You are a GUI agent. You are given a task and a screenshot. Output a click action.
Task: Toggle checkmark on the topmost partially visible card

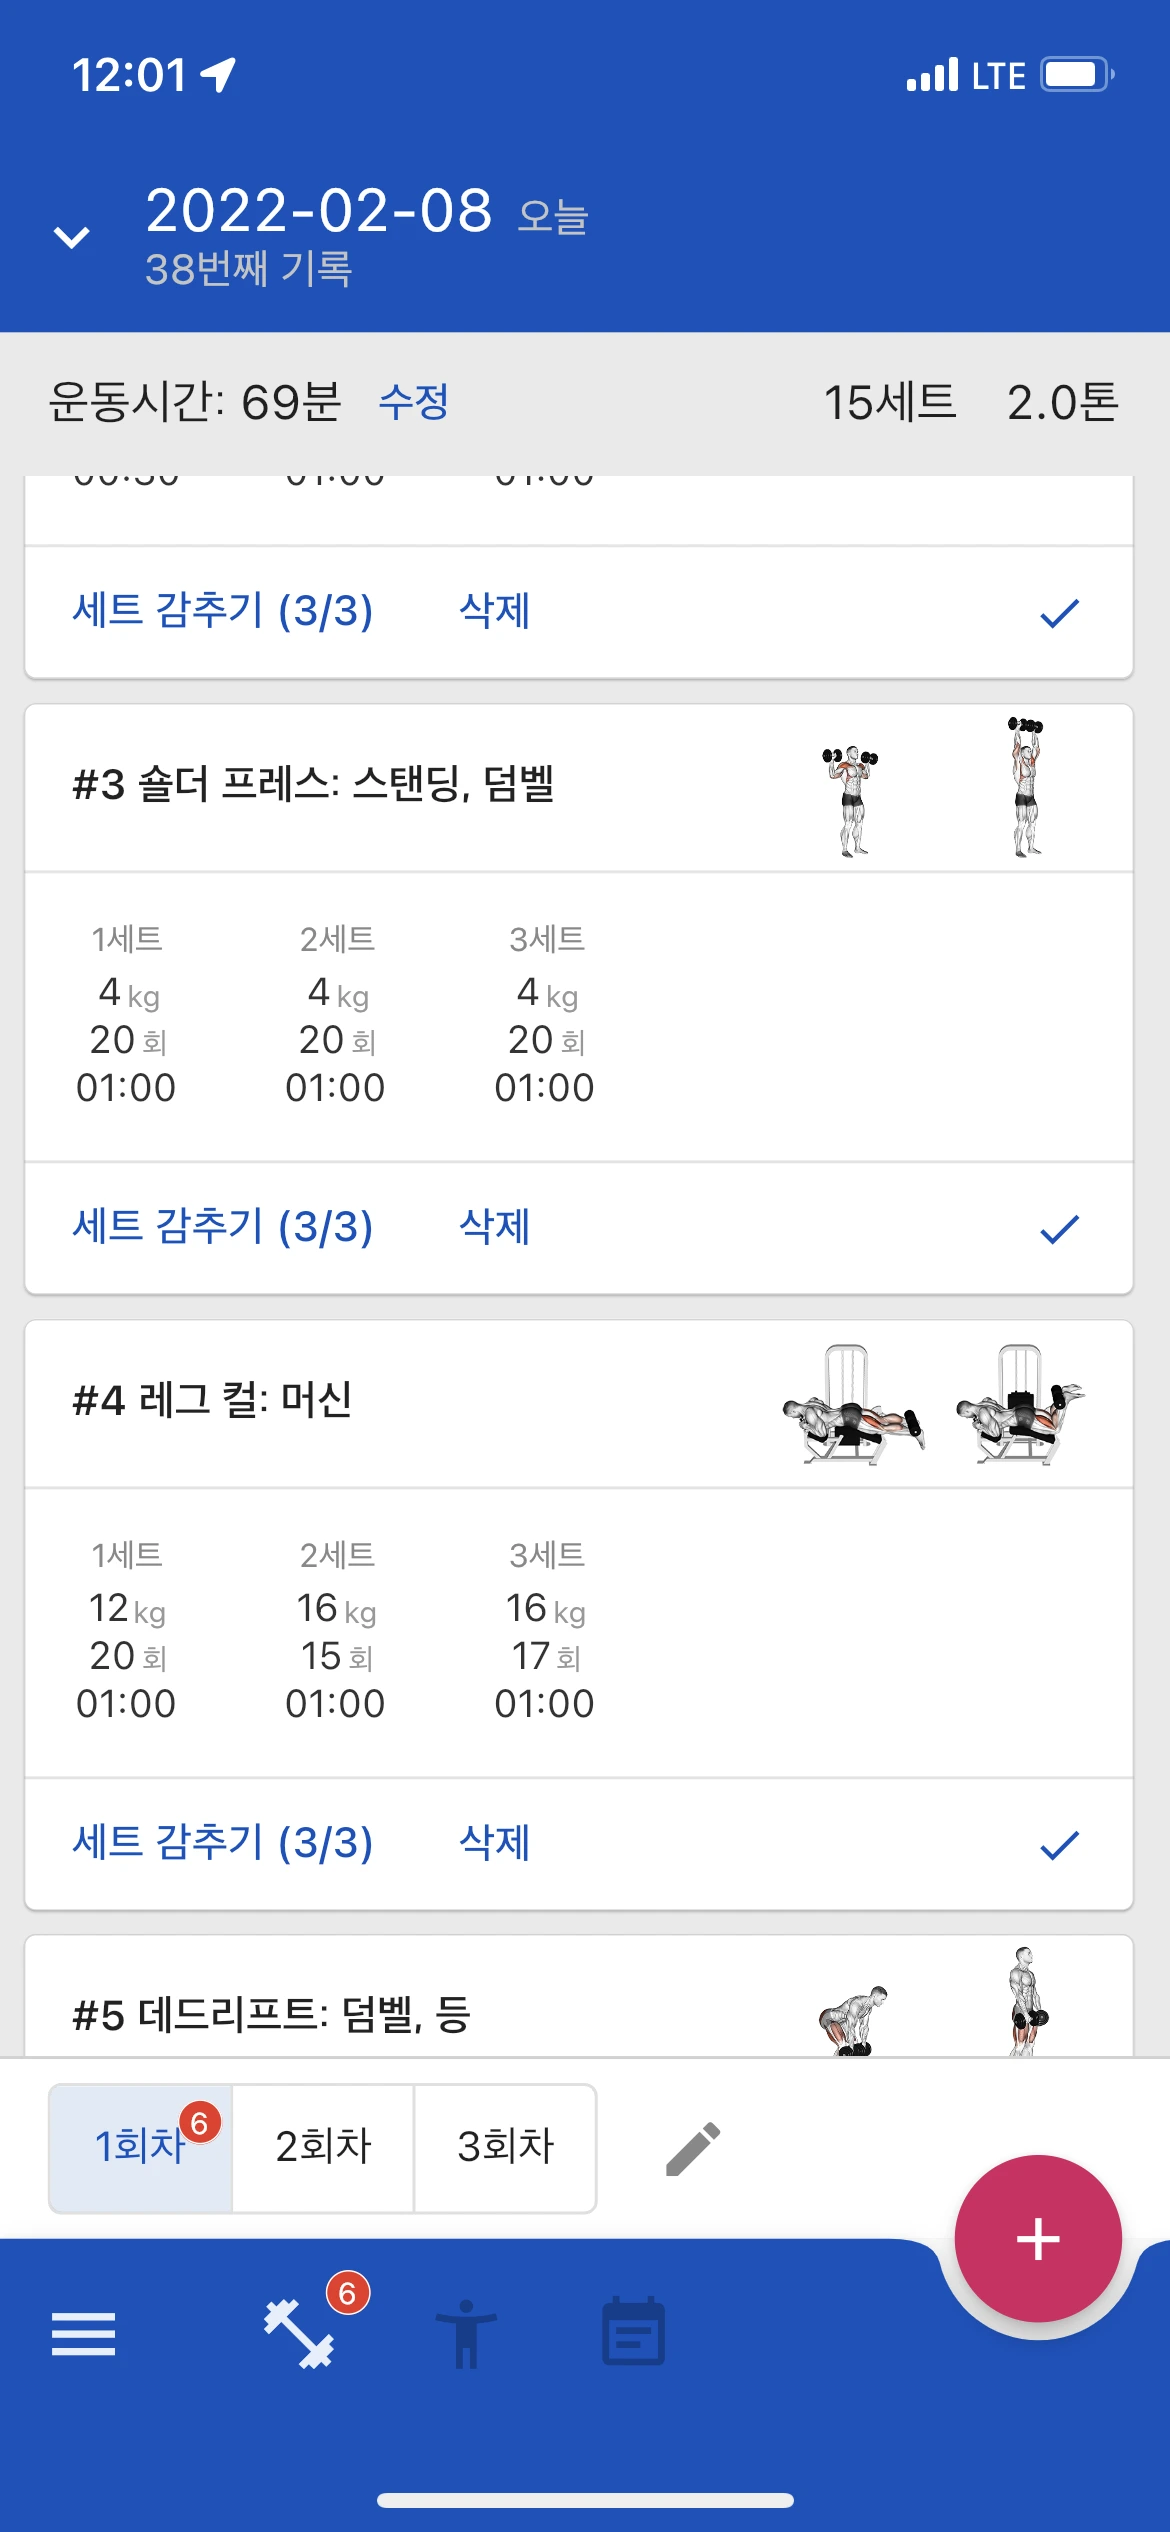click(x=1059, y=612)
